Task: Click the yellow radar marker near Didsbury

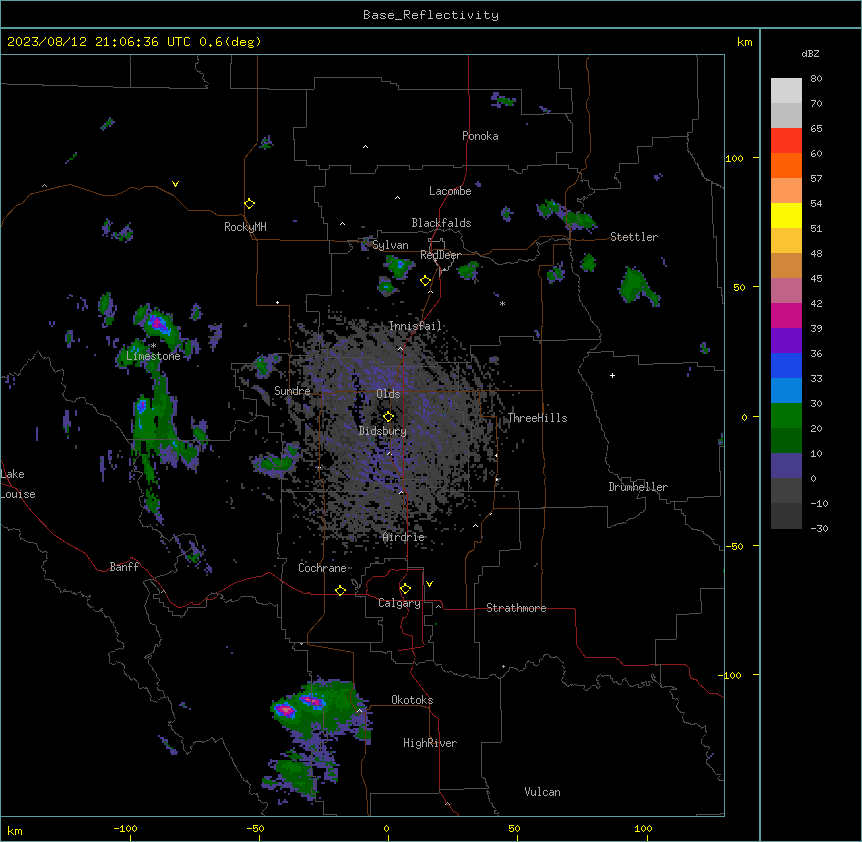Action: click(388, 416)
